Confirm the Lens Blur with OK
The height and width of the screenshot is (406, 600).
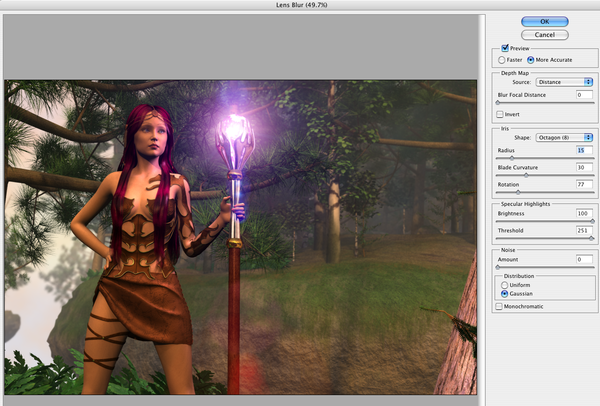click(x=545, y=21)
